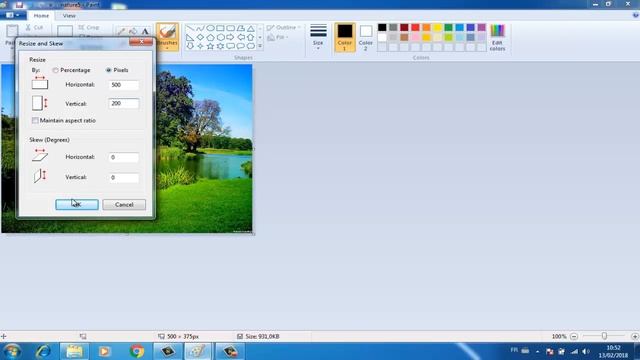Image resolution: width=640 pixels, height=360 pixels.
Task: Open the Paint file menu button
Action: (x=12, y=15)
